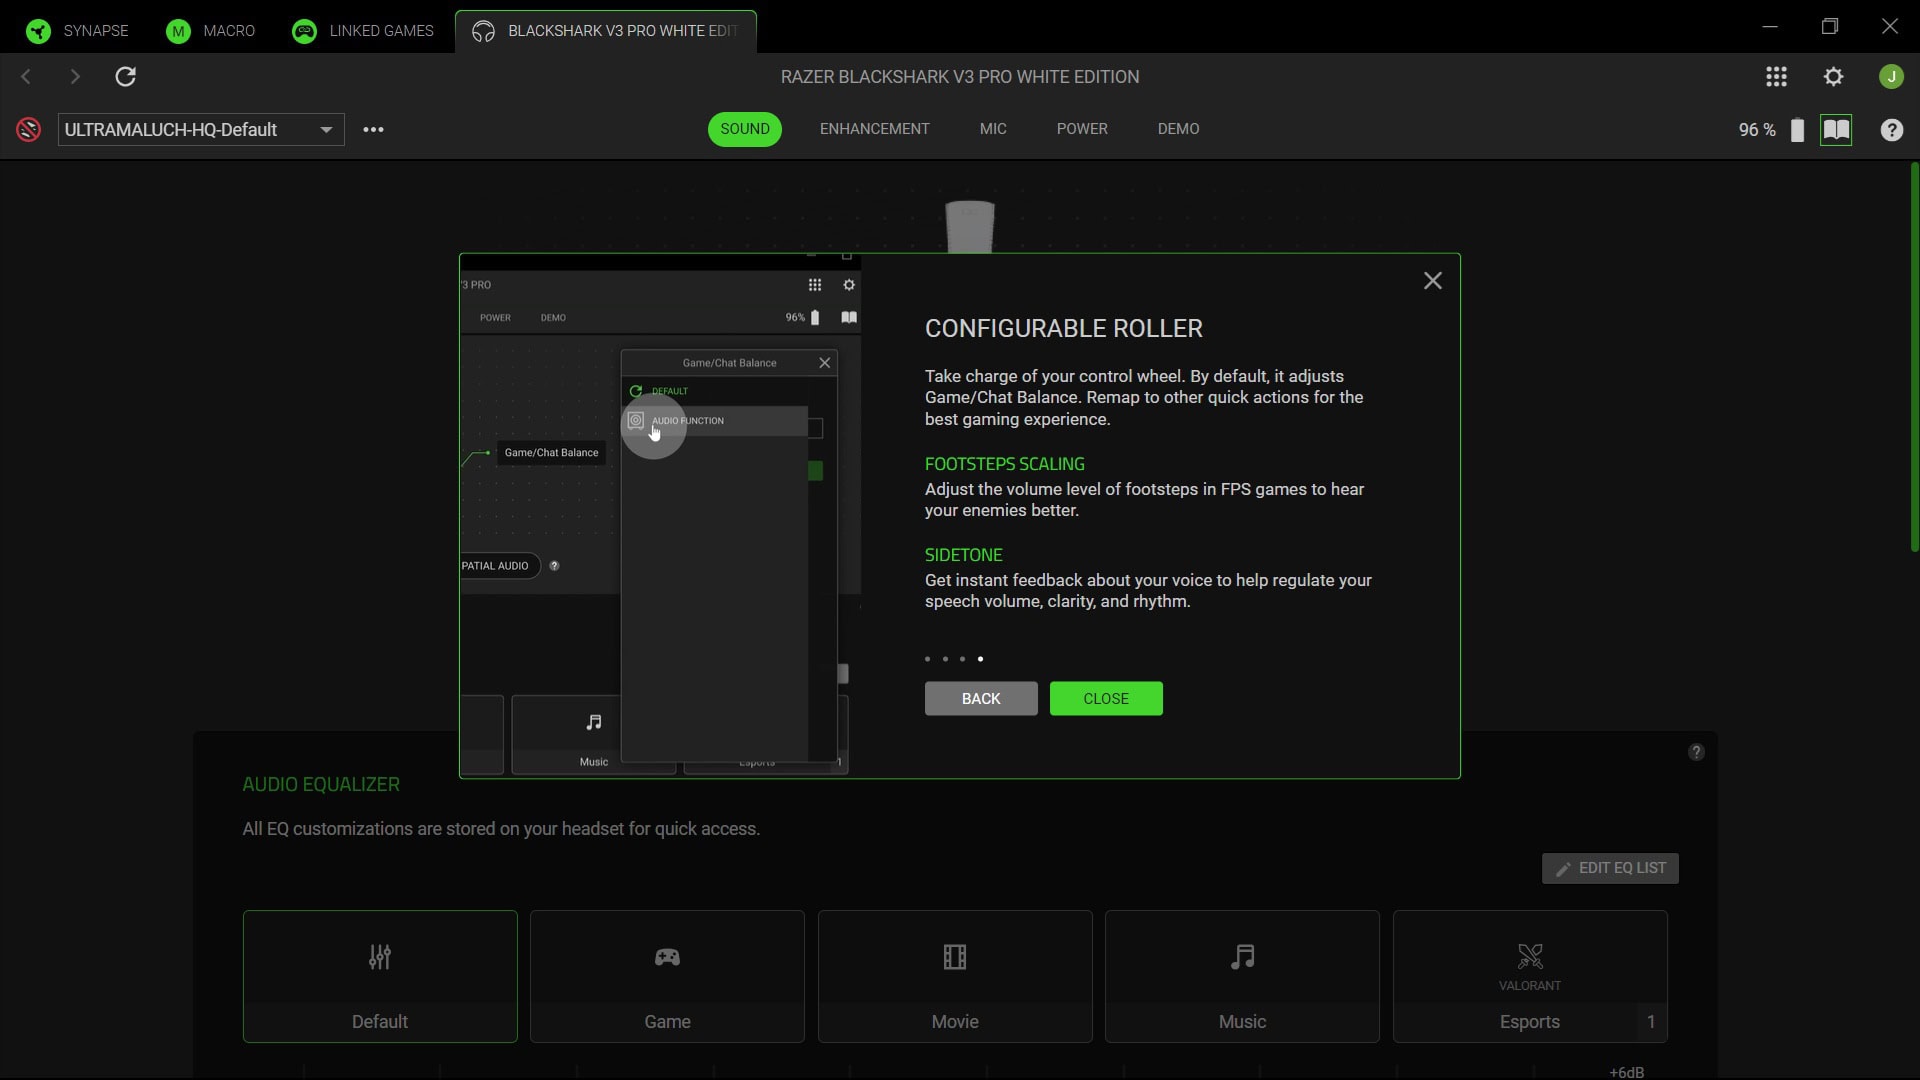
Task: Close the Configurable Roller dialog with X
Action: (1433, 281)
